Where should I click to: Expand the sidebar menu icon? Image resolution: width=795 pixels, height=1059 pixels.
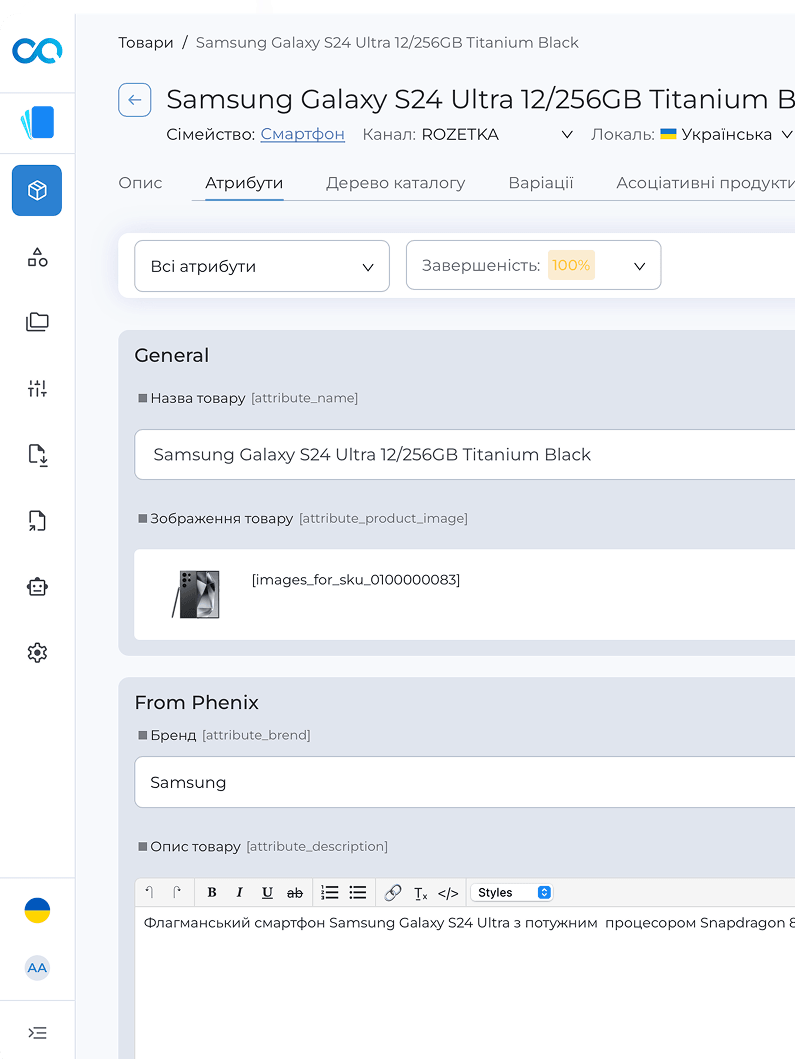(x=37, y=1033)
